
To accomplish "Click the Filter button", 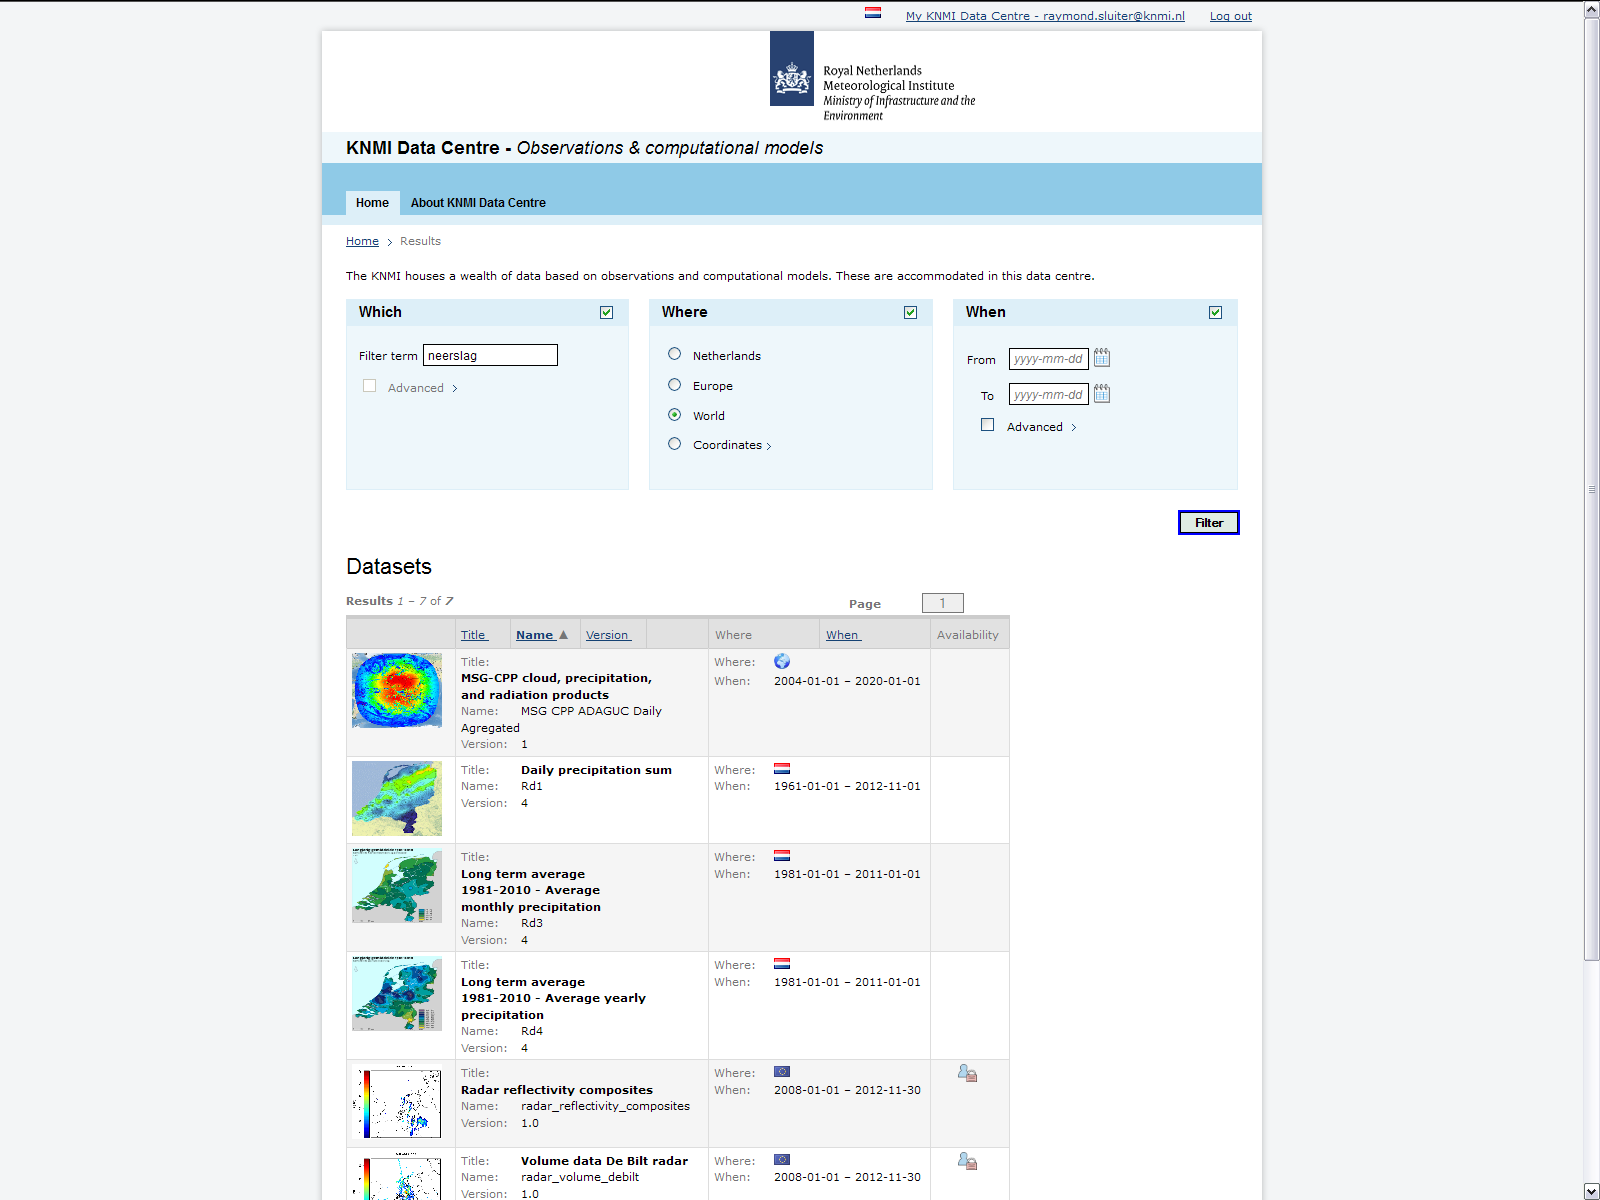I will tap(1209, 523).
